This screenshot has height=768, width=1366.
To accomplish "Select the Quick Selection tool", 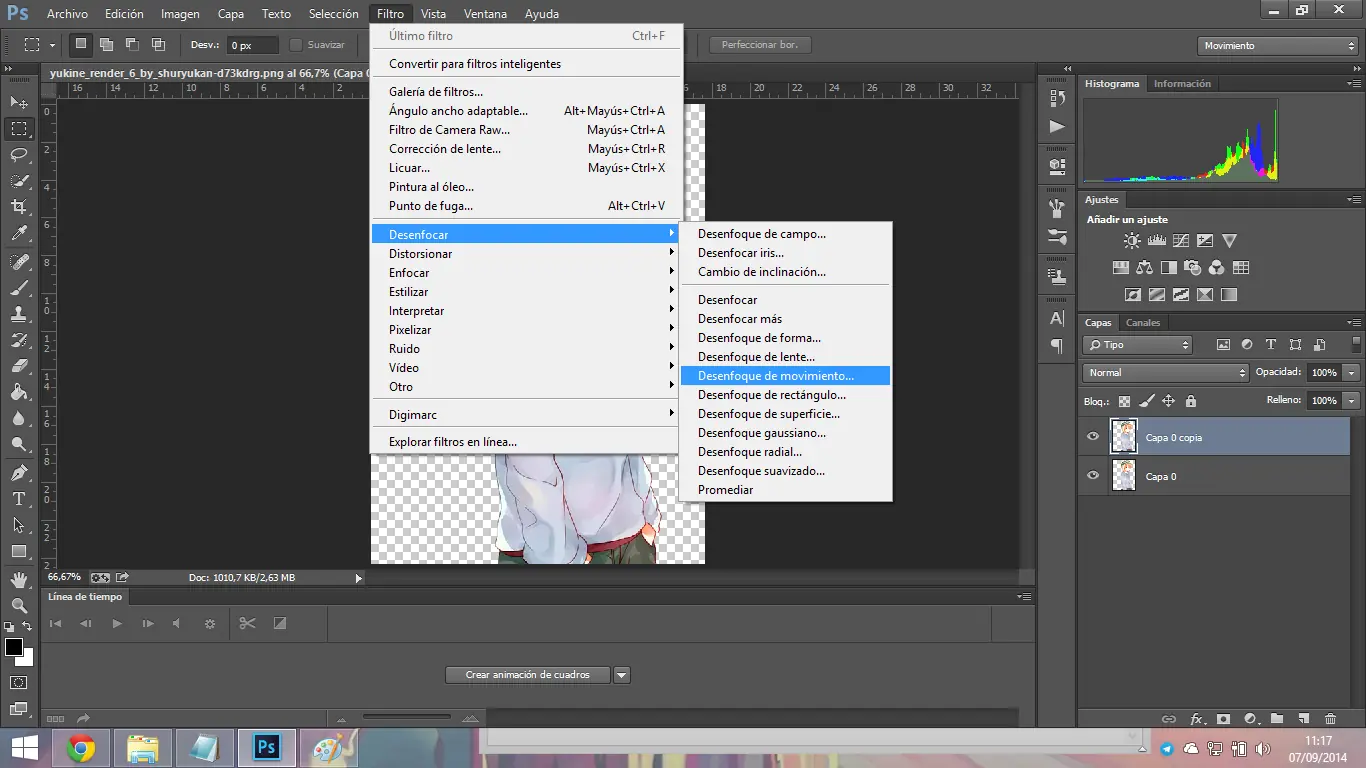I will pyautogui.click(x=19, y=180).
